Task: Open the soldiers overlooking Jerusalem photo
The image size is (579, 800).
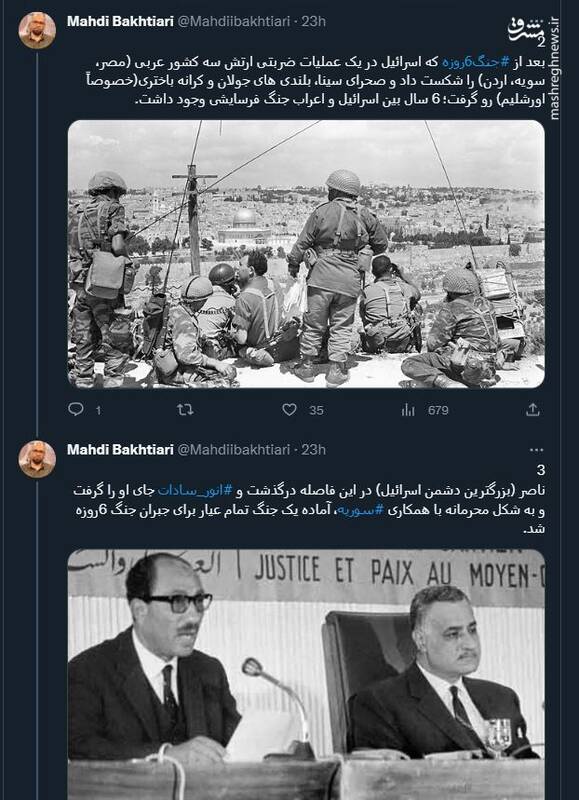Action: (x=306, y=254)
